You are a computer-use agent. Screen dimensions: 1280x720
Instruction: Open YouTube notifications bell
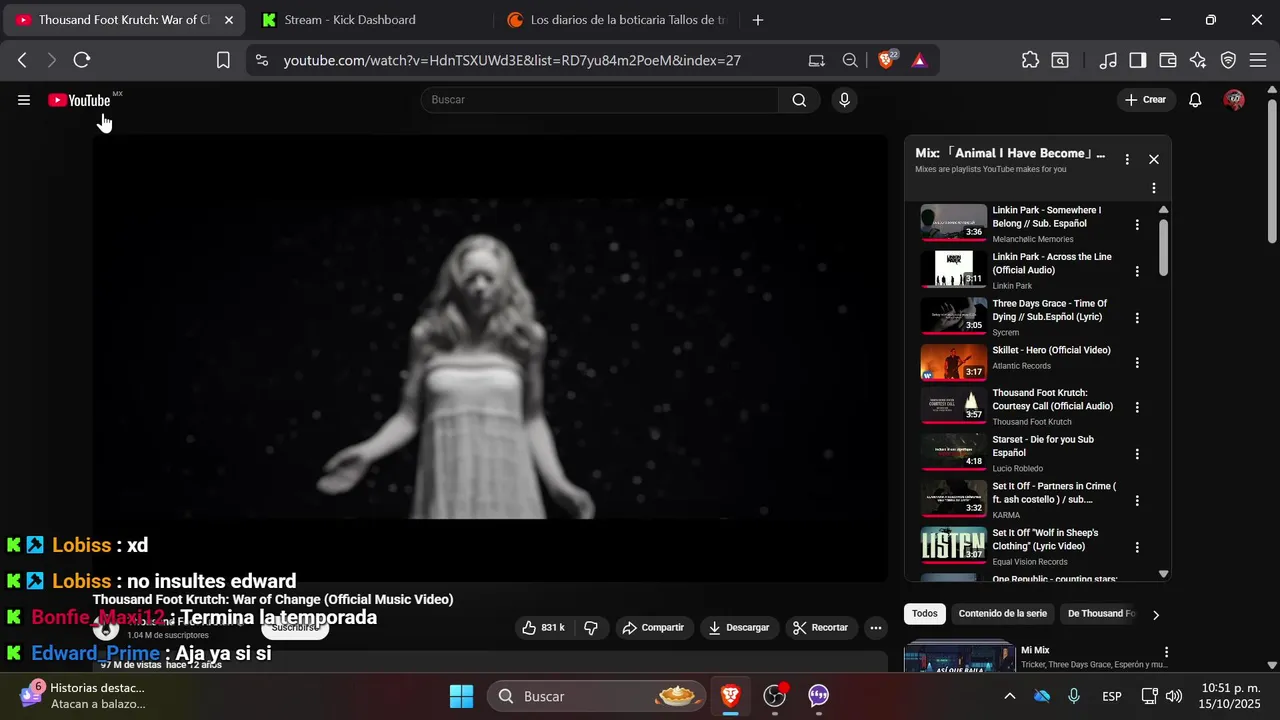(1195, 100)
